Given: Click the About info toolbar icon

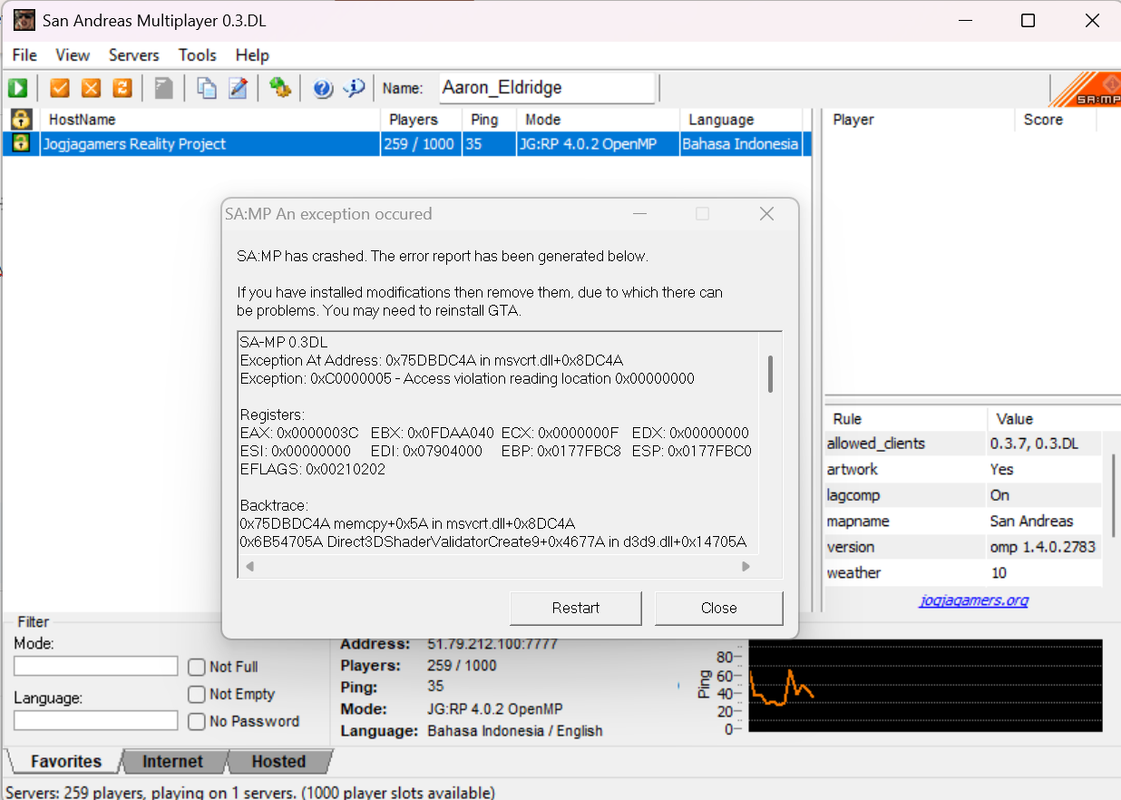Looking at the screenshot, I should [x=355, y=88].
